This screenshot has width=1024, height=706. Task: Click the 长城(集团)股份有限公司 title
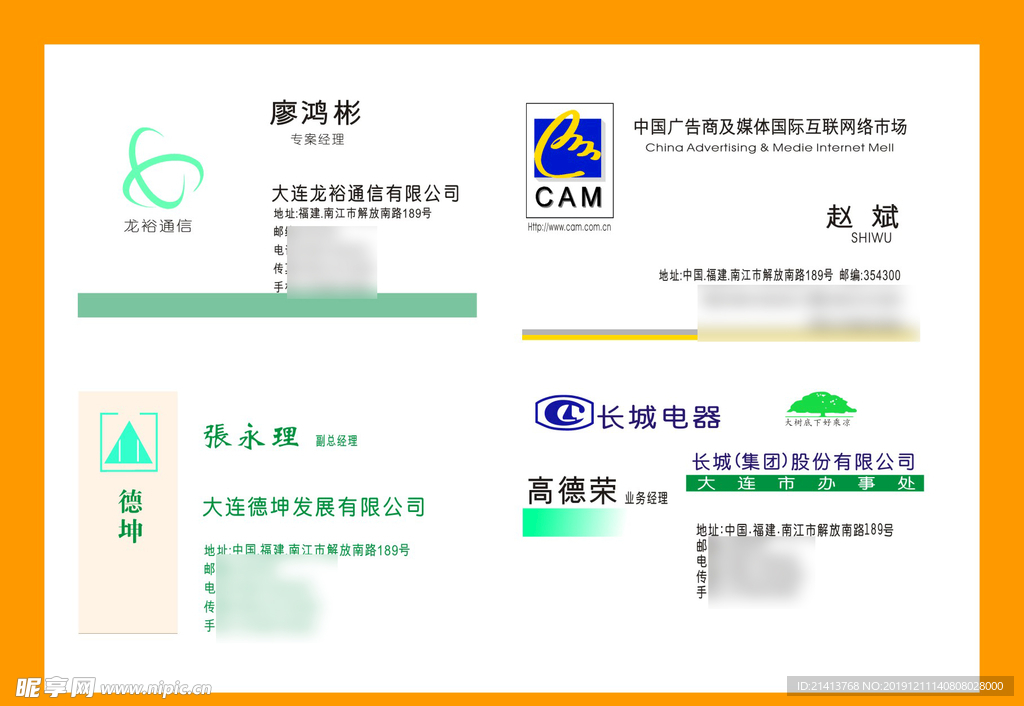point(804,461)
